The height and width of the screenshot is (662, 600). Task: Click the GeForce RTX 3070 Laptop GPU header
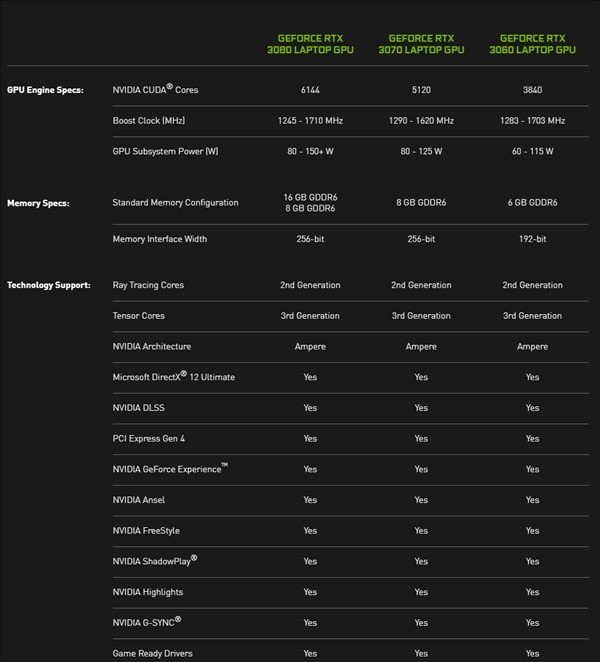point(421,44)
